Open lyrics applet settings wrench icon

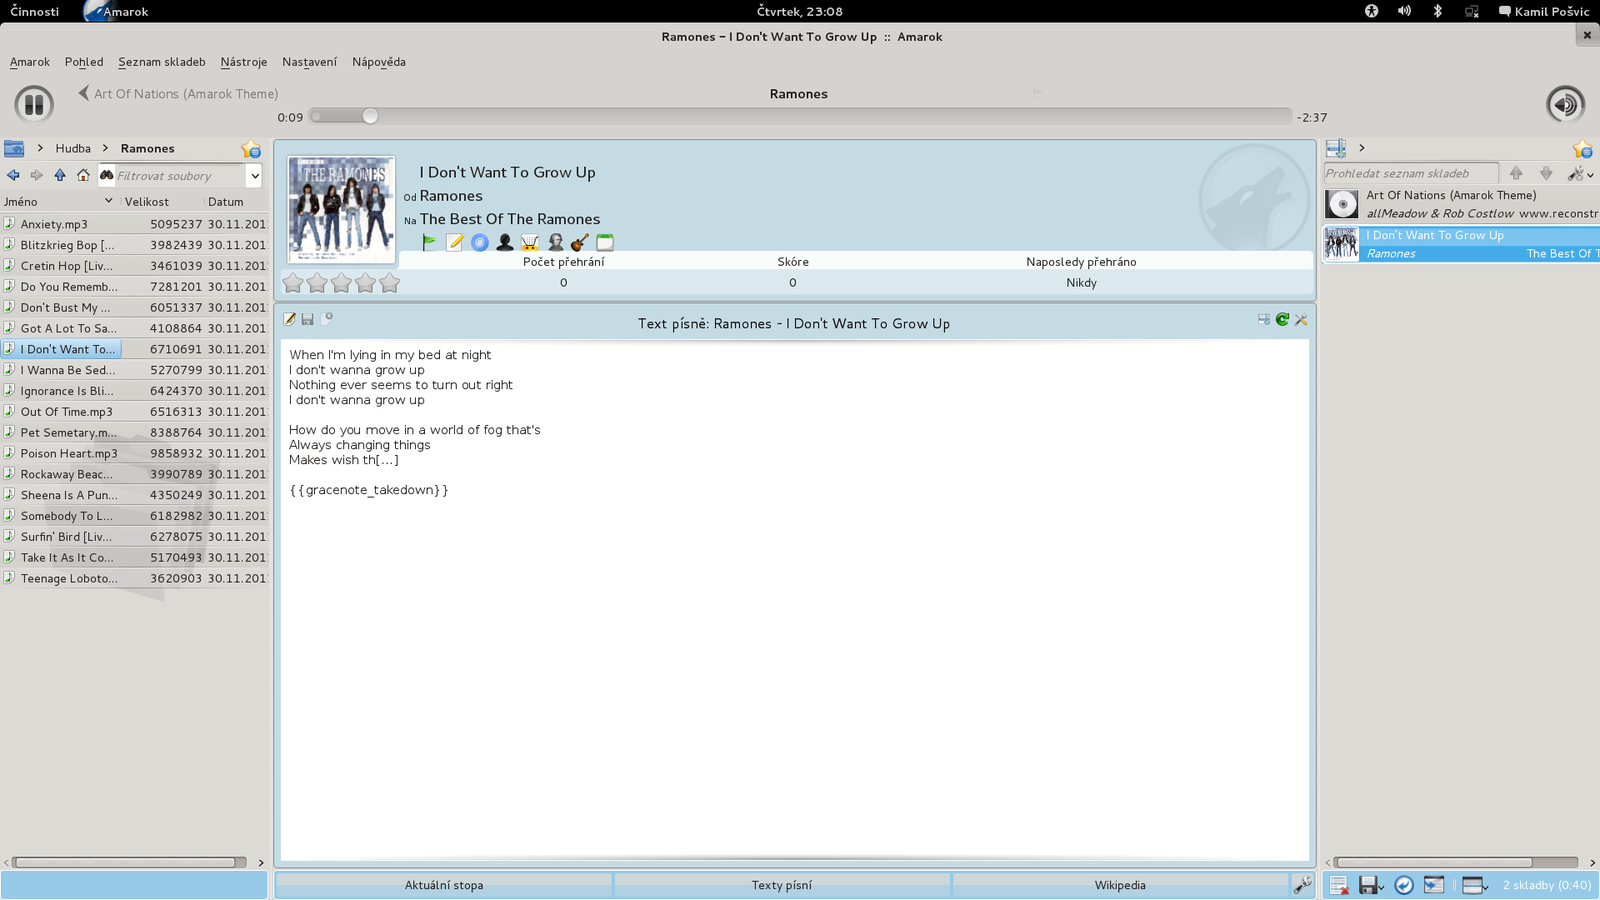[1301, 319]
